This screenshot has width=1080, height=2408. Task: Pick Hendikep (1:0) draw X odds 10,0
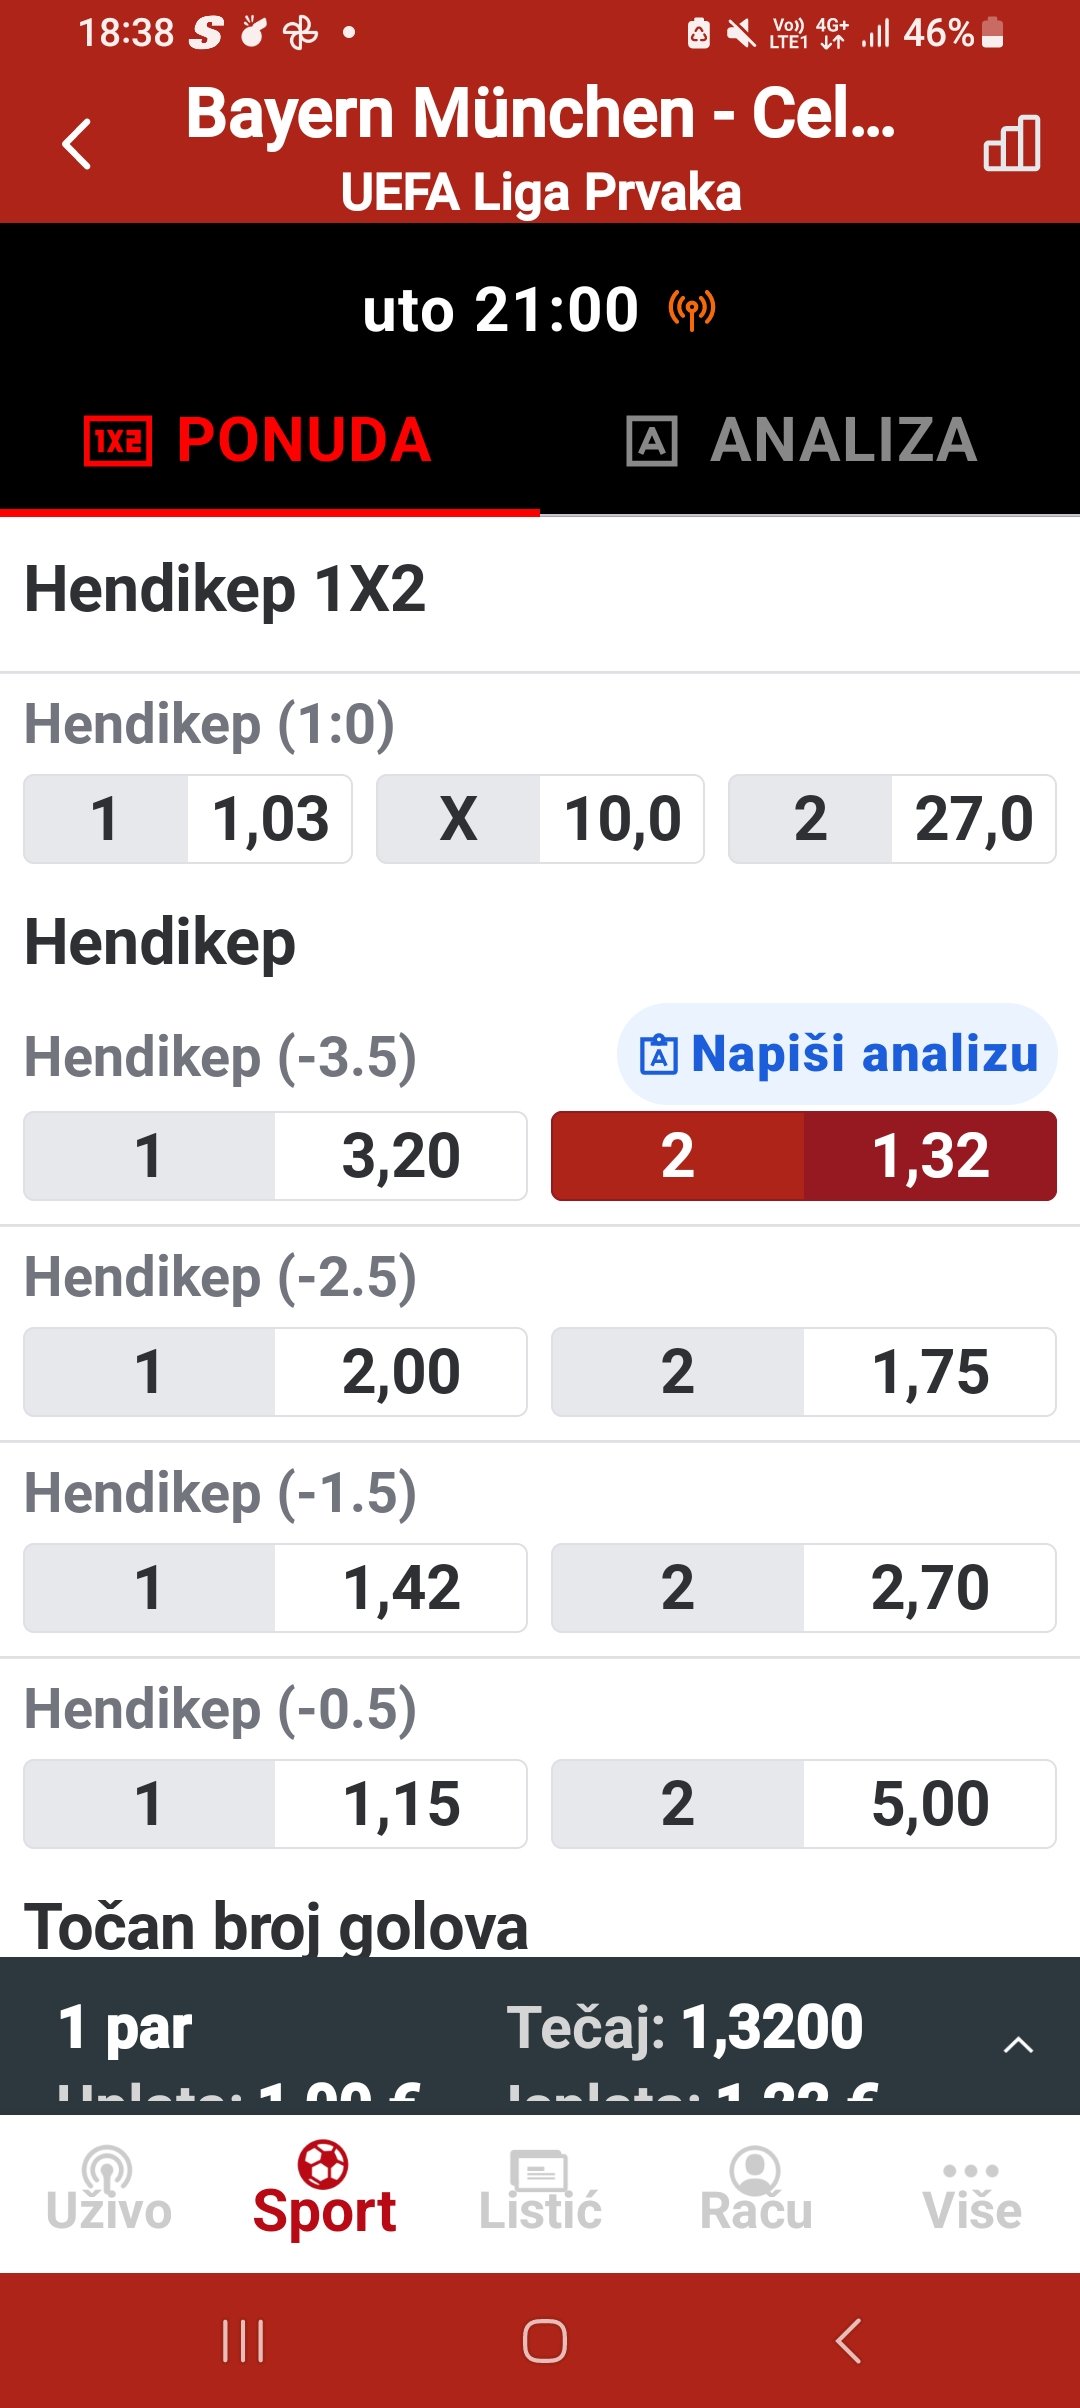540,819
